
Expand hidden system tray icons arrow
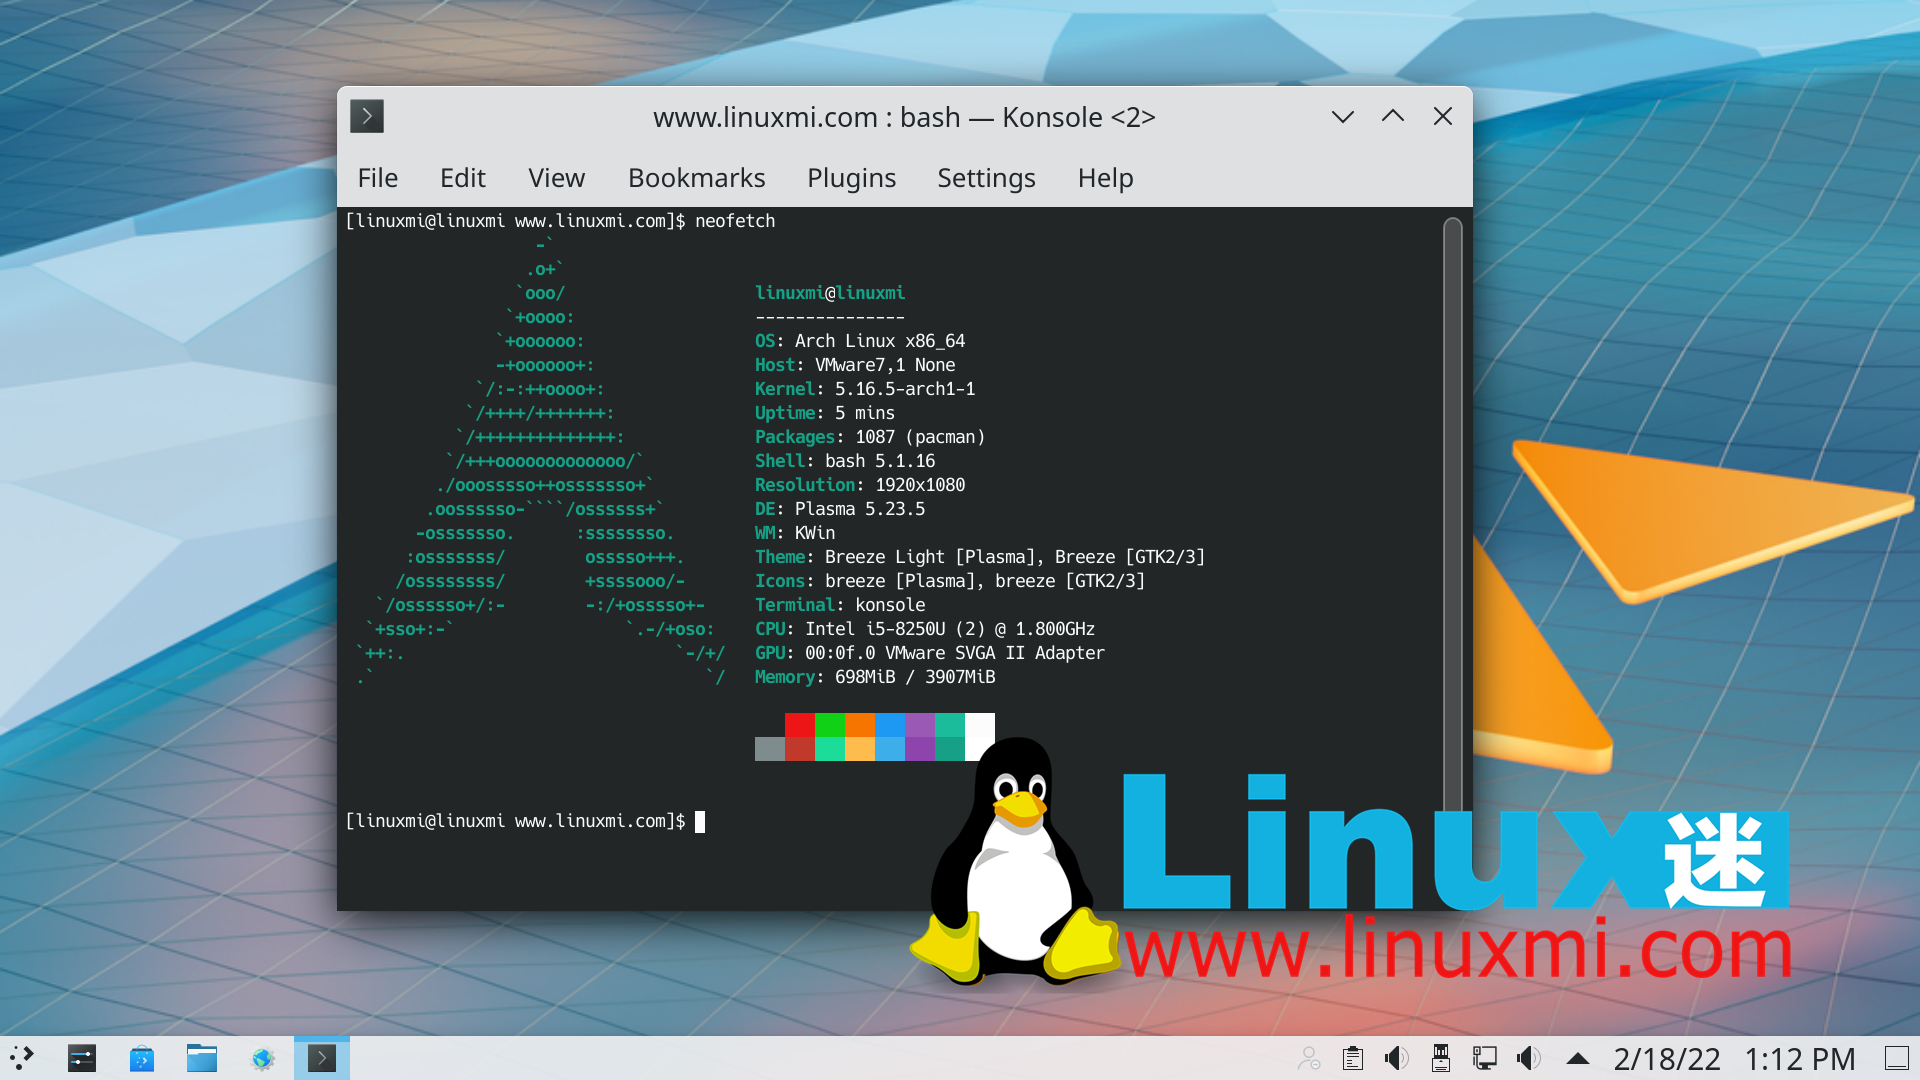point(1578,1058)
